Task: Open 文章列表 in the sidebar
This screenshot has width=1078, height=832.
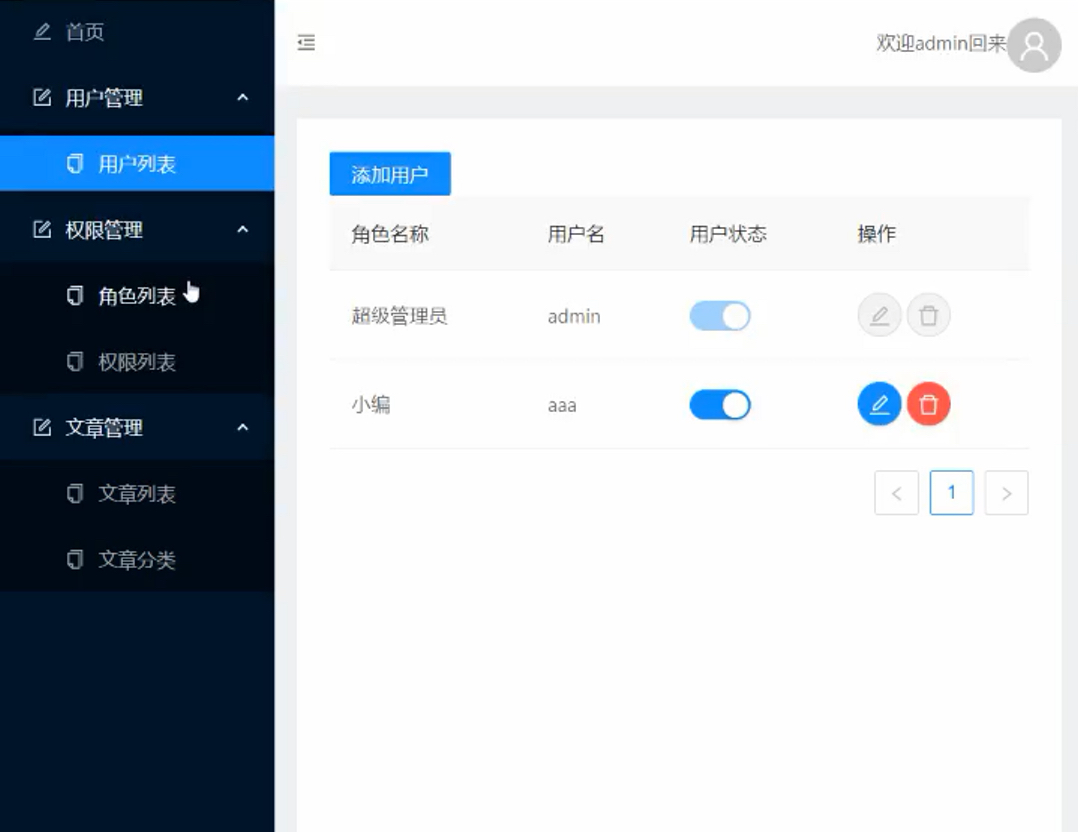Action: [x=137, y=494]
